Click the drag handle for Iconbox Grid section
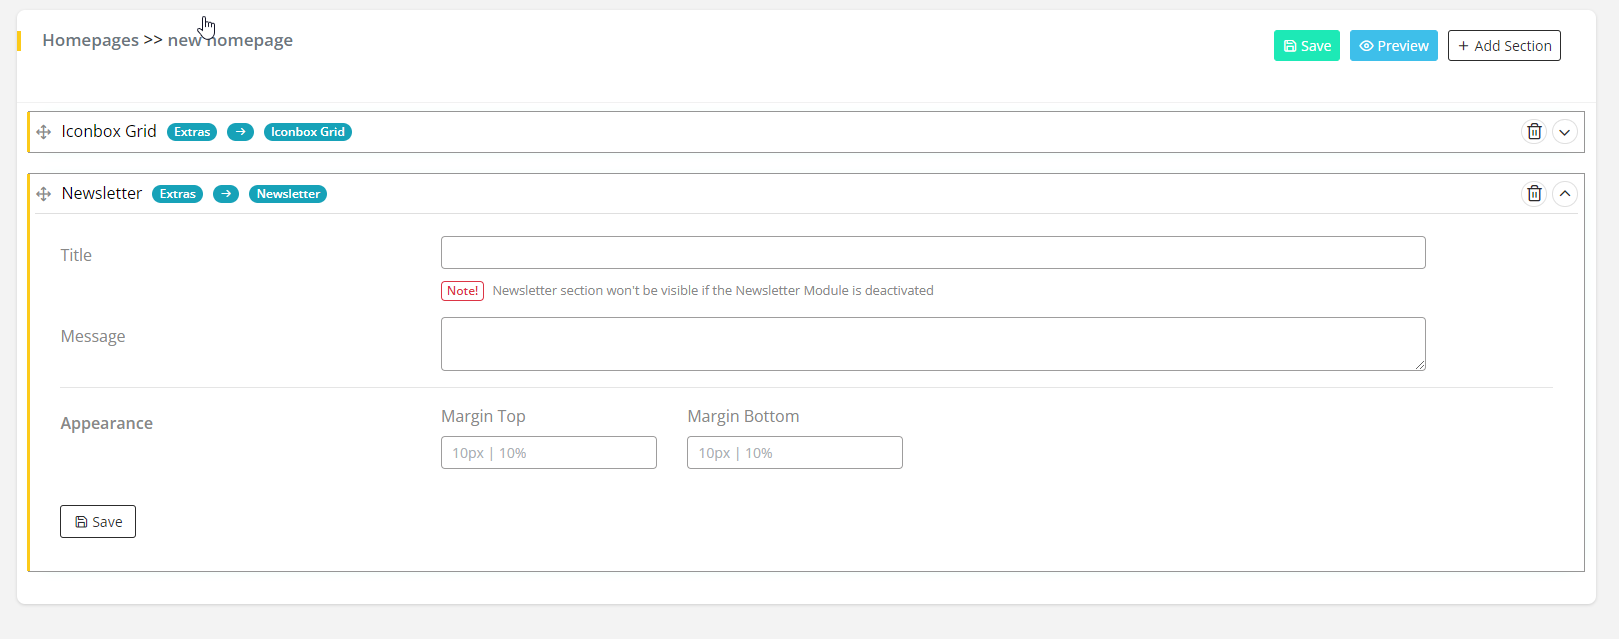 [x=43, y=132]
